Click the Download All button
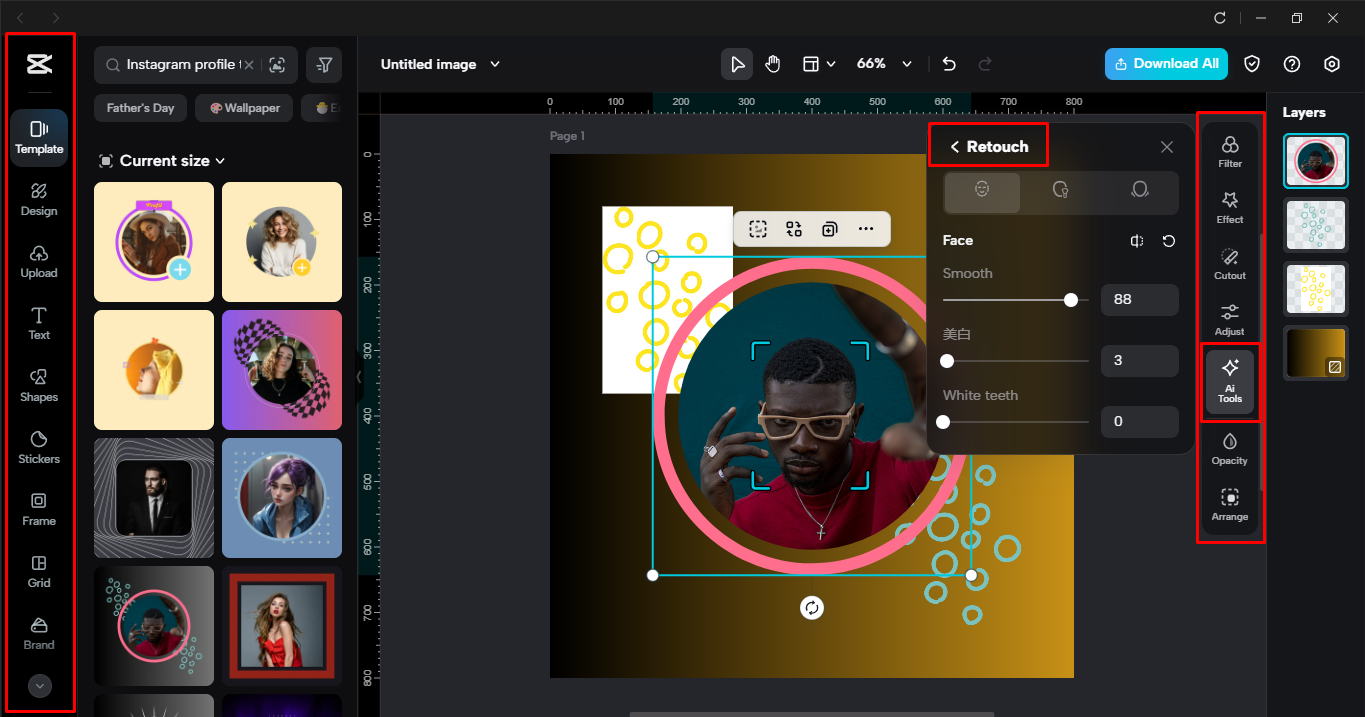Viewport: 1365px width, 717px height. point(1166,63)
